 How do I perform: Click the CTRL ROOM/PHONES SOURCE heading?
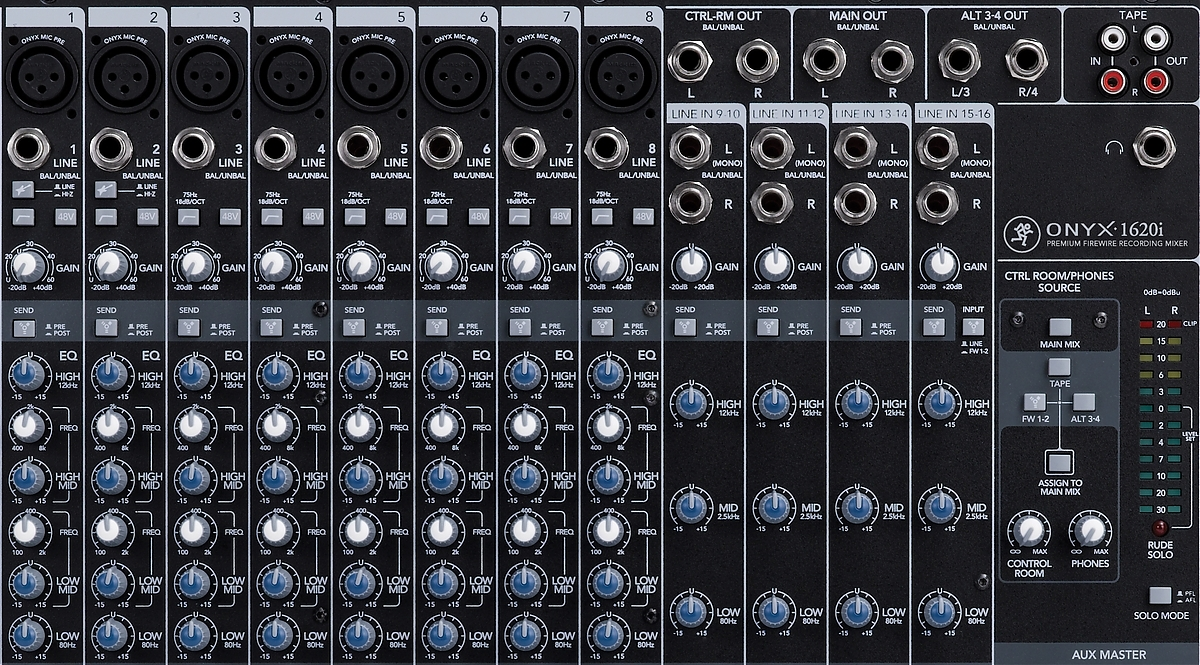tap(1059, 282)
